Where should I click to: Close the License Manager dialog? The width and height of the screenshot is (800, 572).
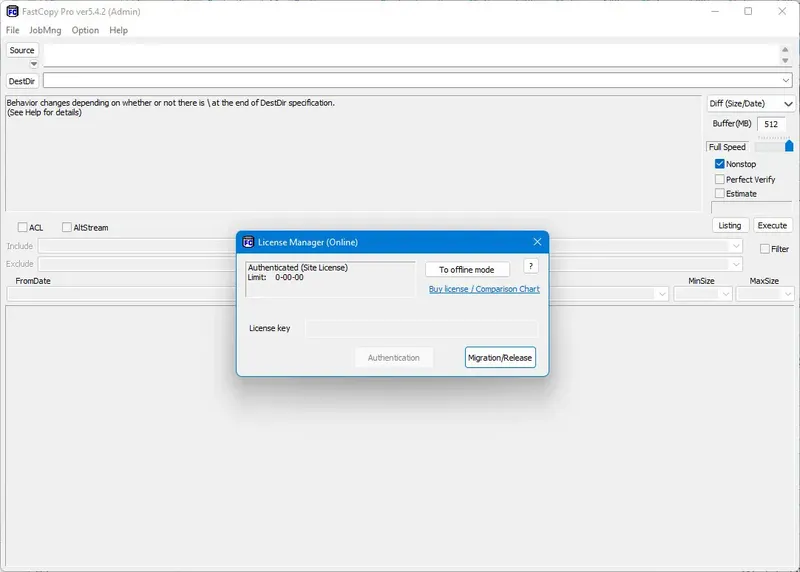(x=537, y=242)
